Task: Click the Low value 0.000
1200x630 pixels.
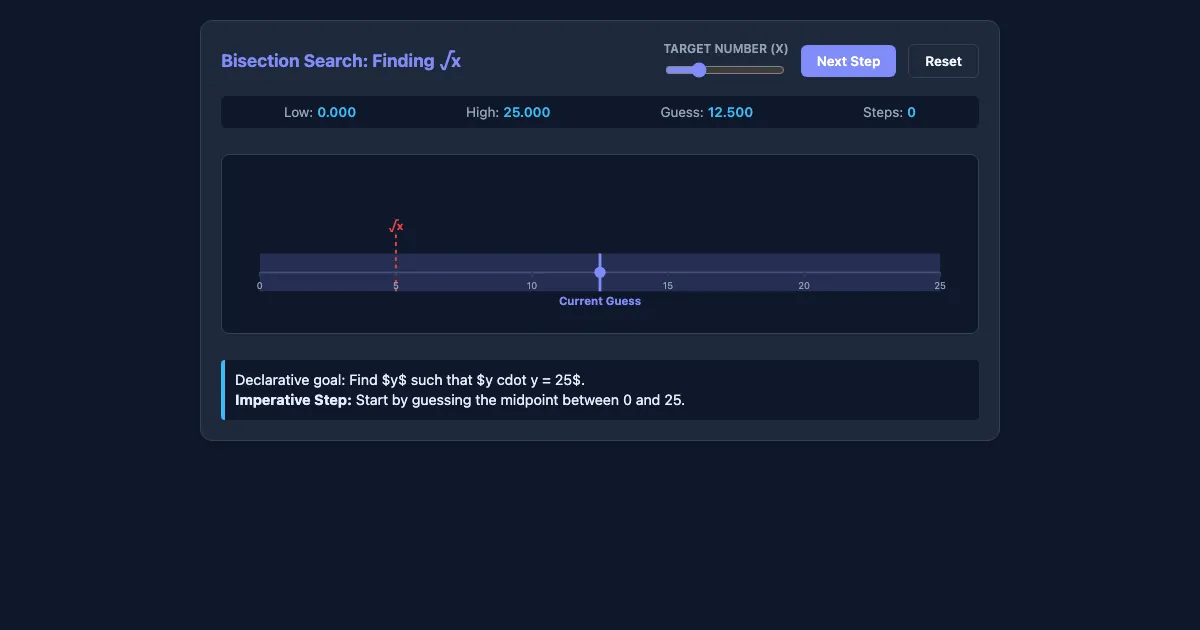Action: [x=336, y=112]
